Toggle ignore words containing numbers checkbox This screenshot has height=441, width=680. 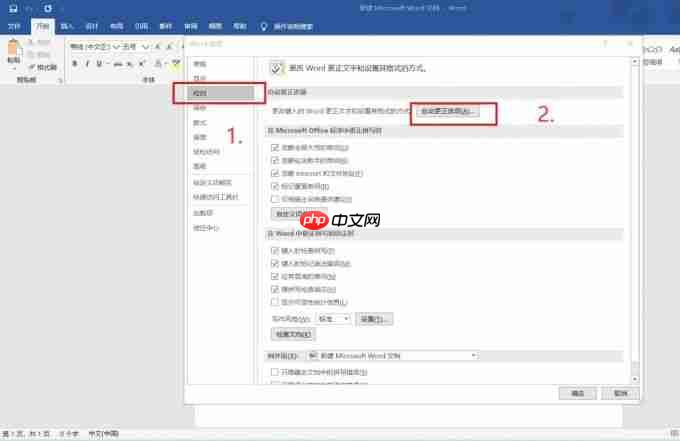tap(275, 160)
